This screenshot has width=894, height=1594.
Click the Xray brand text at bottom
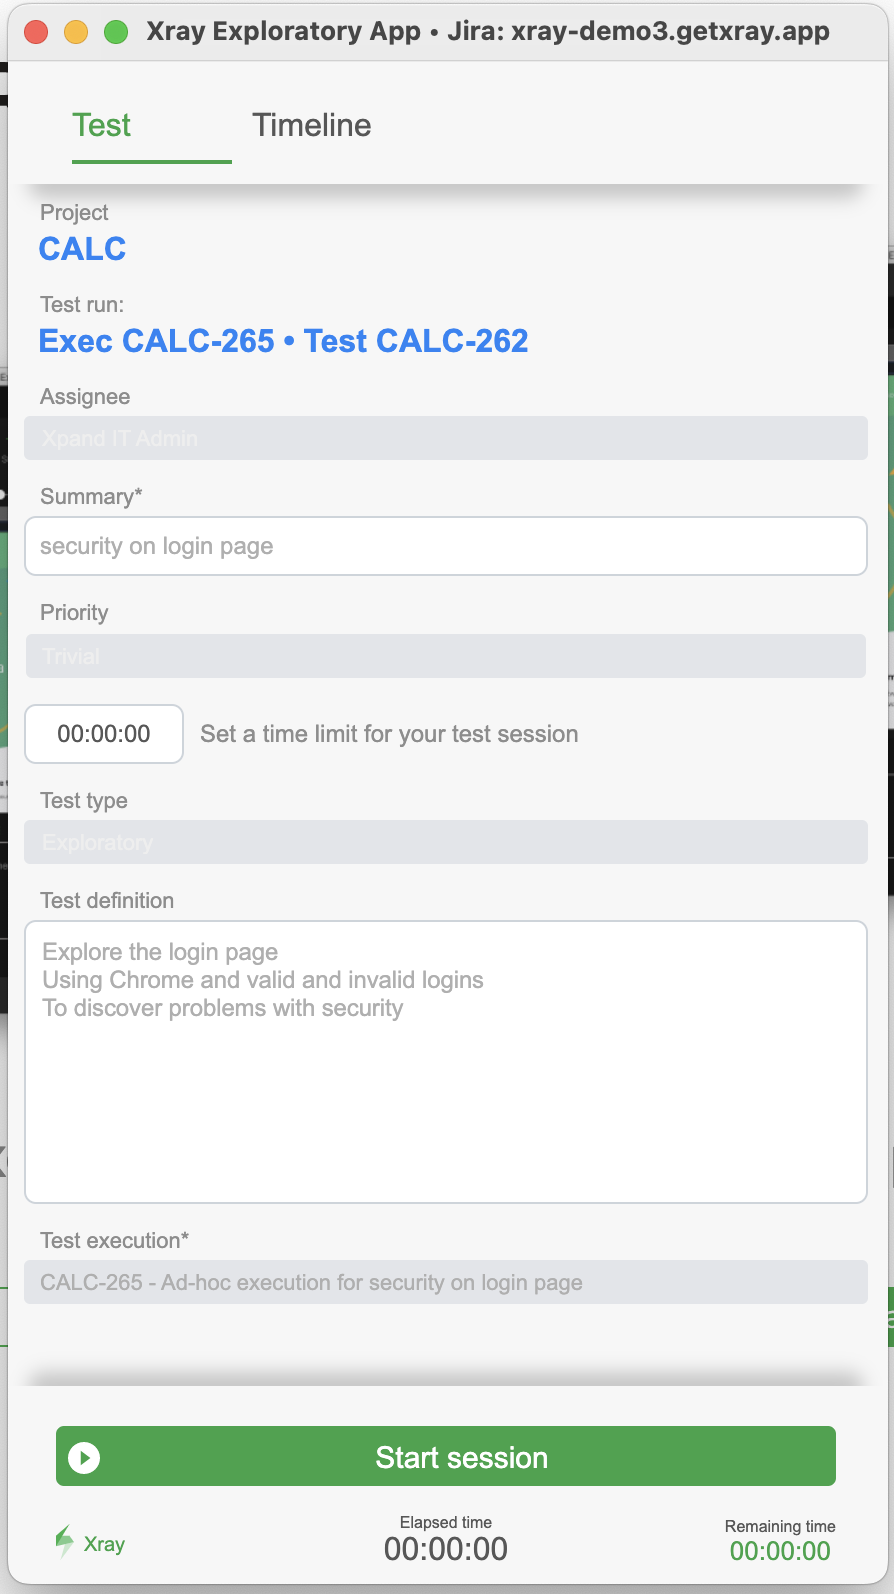coord(104,1544)
